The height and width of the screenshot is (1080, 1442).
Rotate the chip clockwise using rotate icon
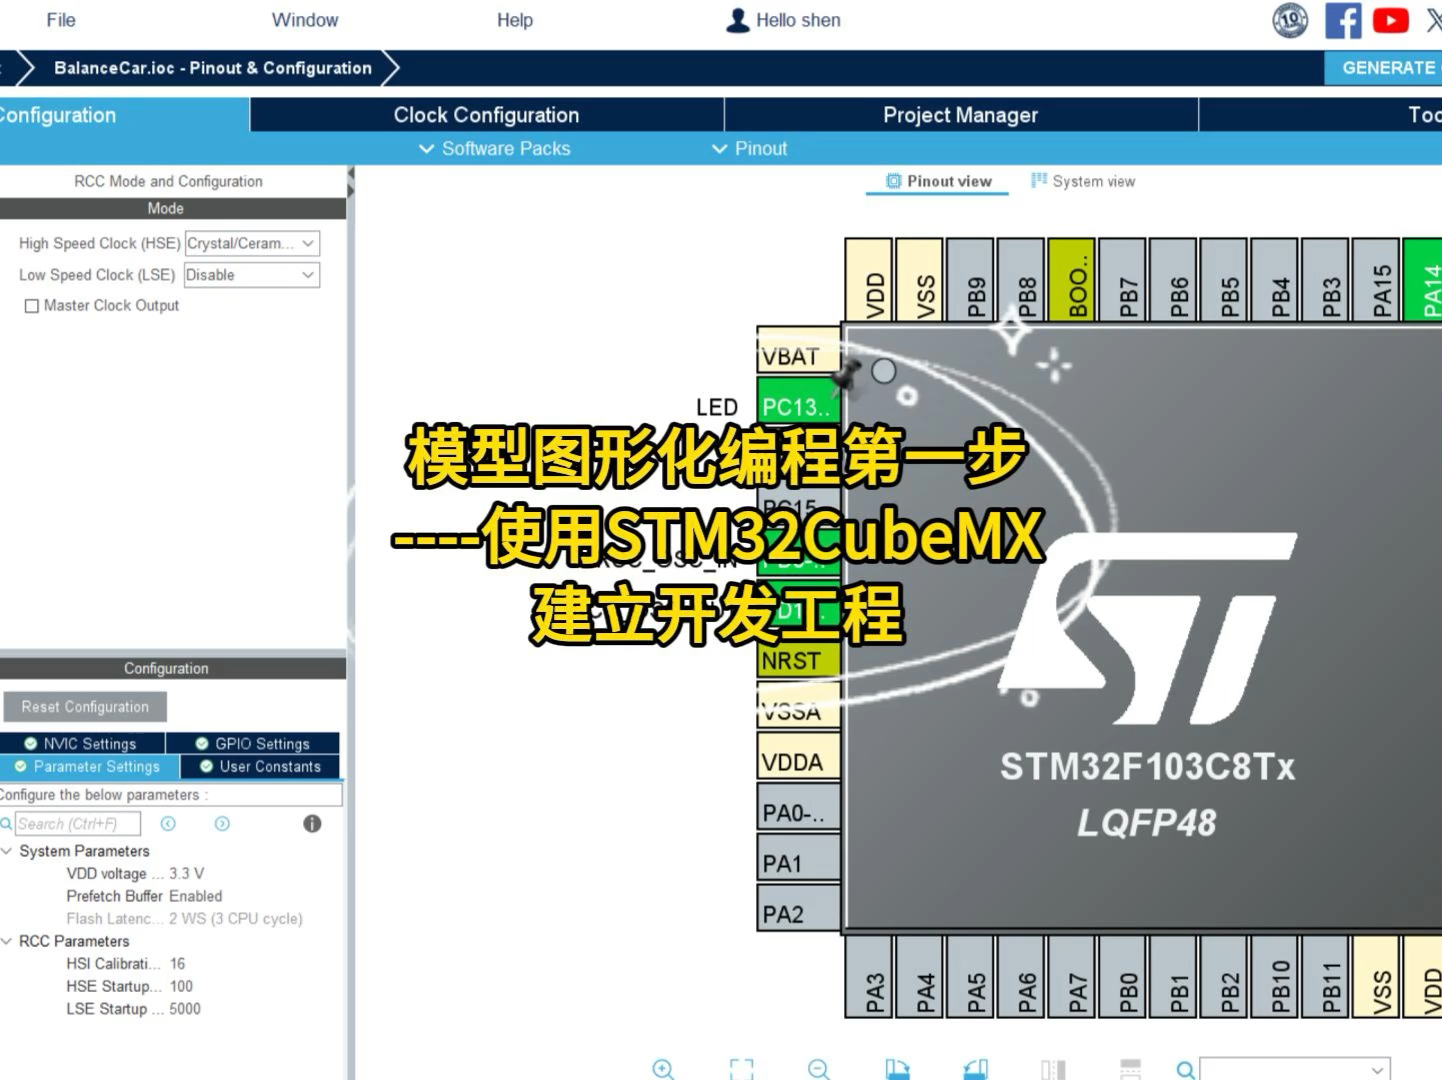897,1068
